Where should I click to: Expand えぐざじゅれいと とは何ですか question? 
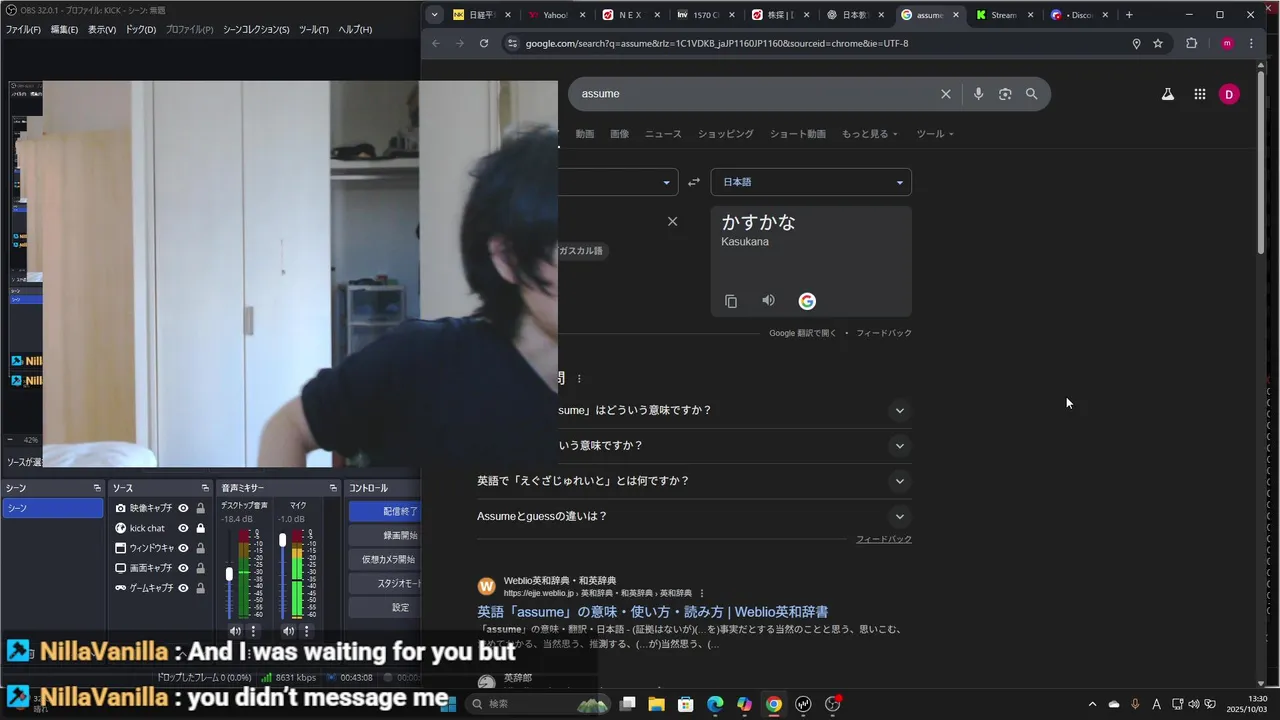899,481
